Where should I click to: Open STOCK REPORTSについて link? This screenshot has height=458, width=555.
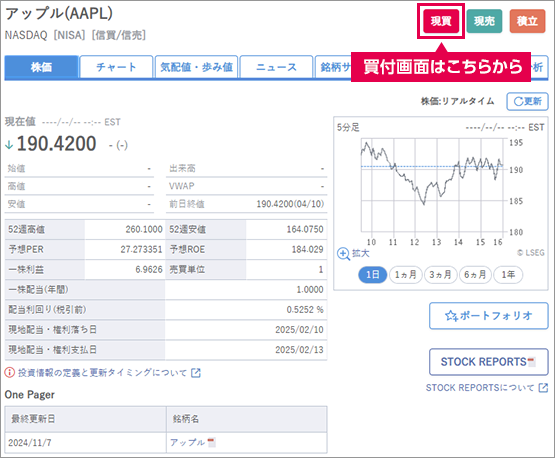pos(480,388)
